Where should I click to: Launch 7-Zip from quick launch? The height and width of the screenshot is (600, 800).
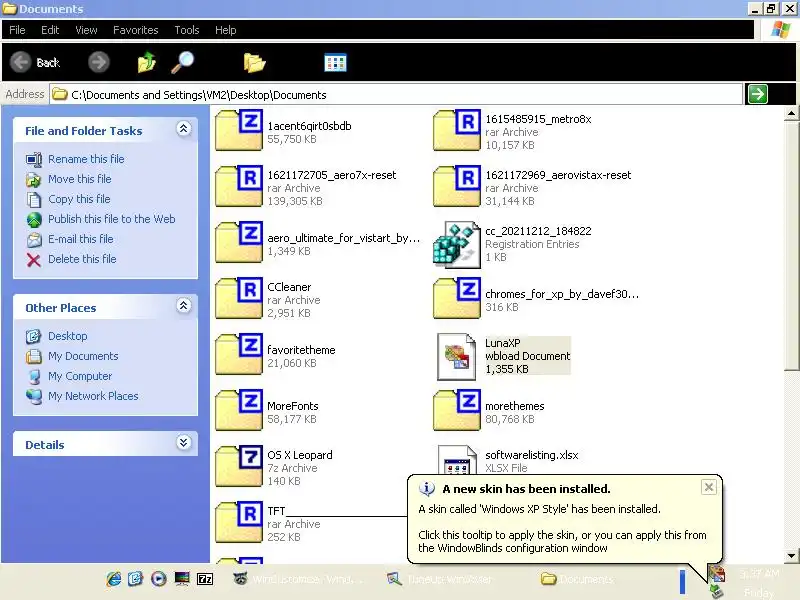(x=205, y=579)
